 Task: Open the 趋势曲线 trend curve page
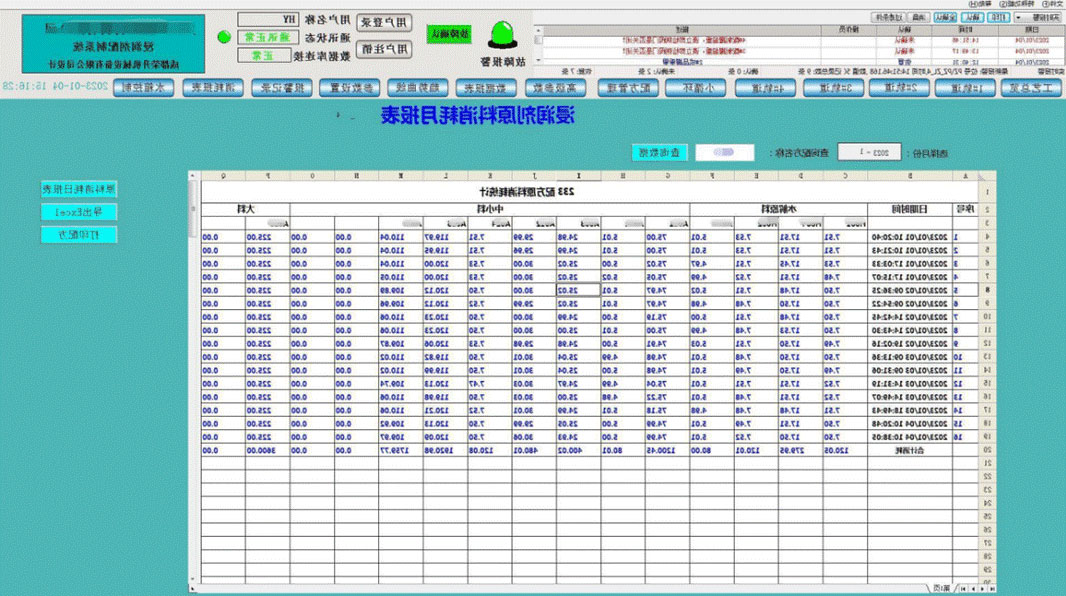click(418, 88)
